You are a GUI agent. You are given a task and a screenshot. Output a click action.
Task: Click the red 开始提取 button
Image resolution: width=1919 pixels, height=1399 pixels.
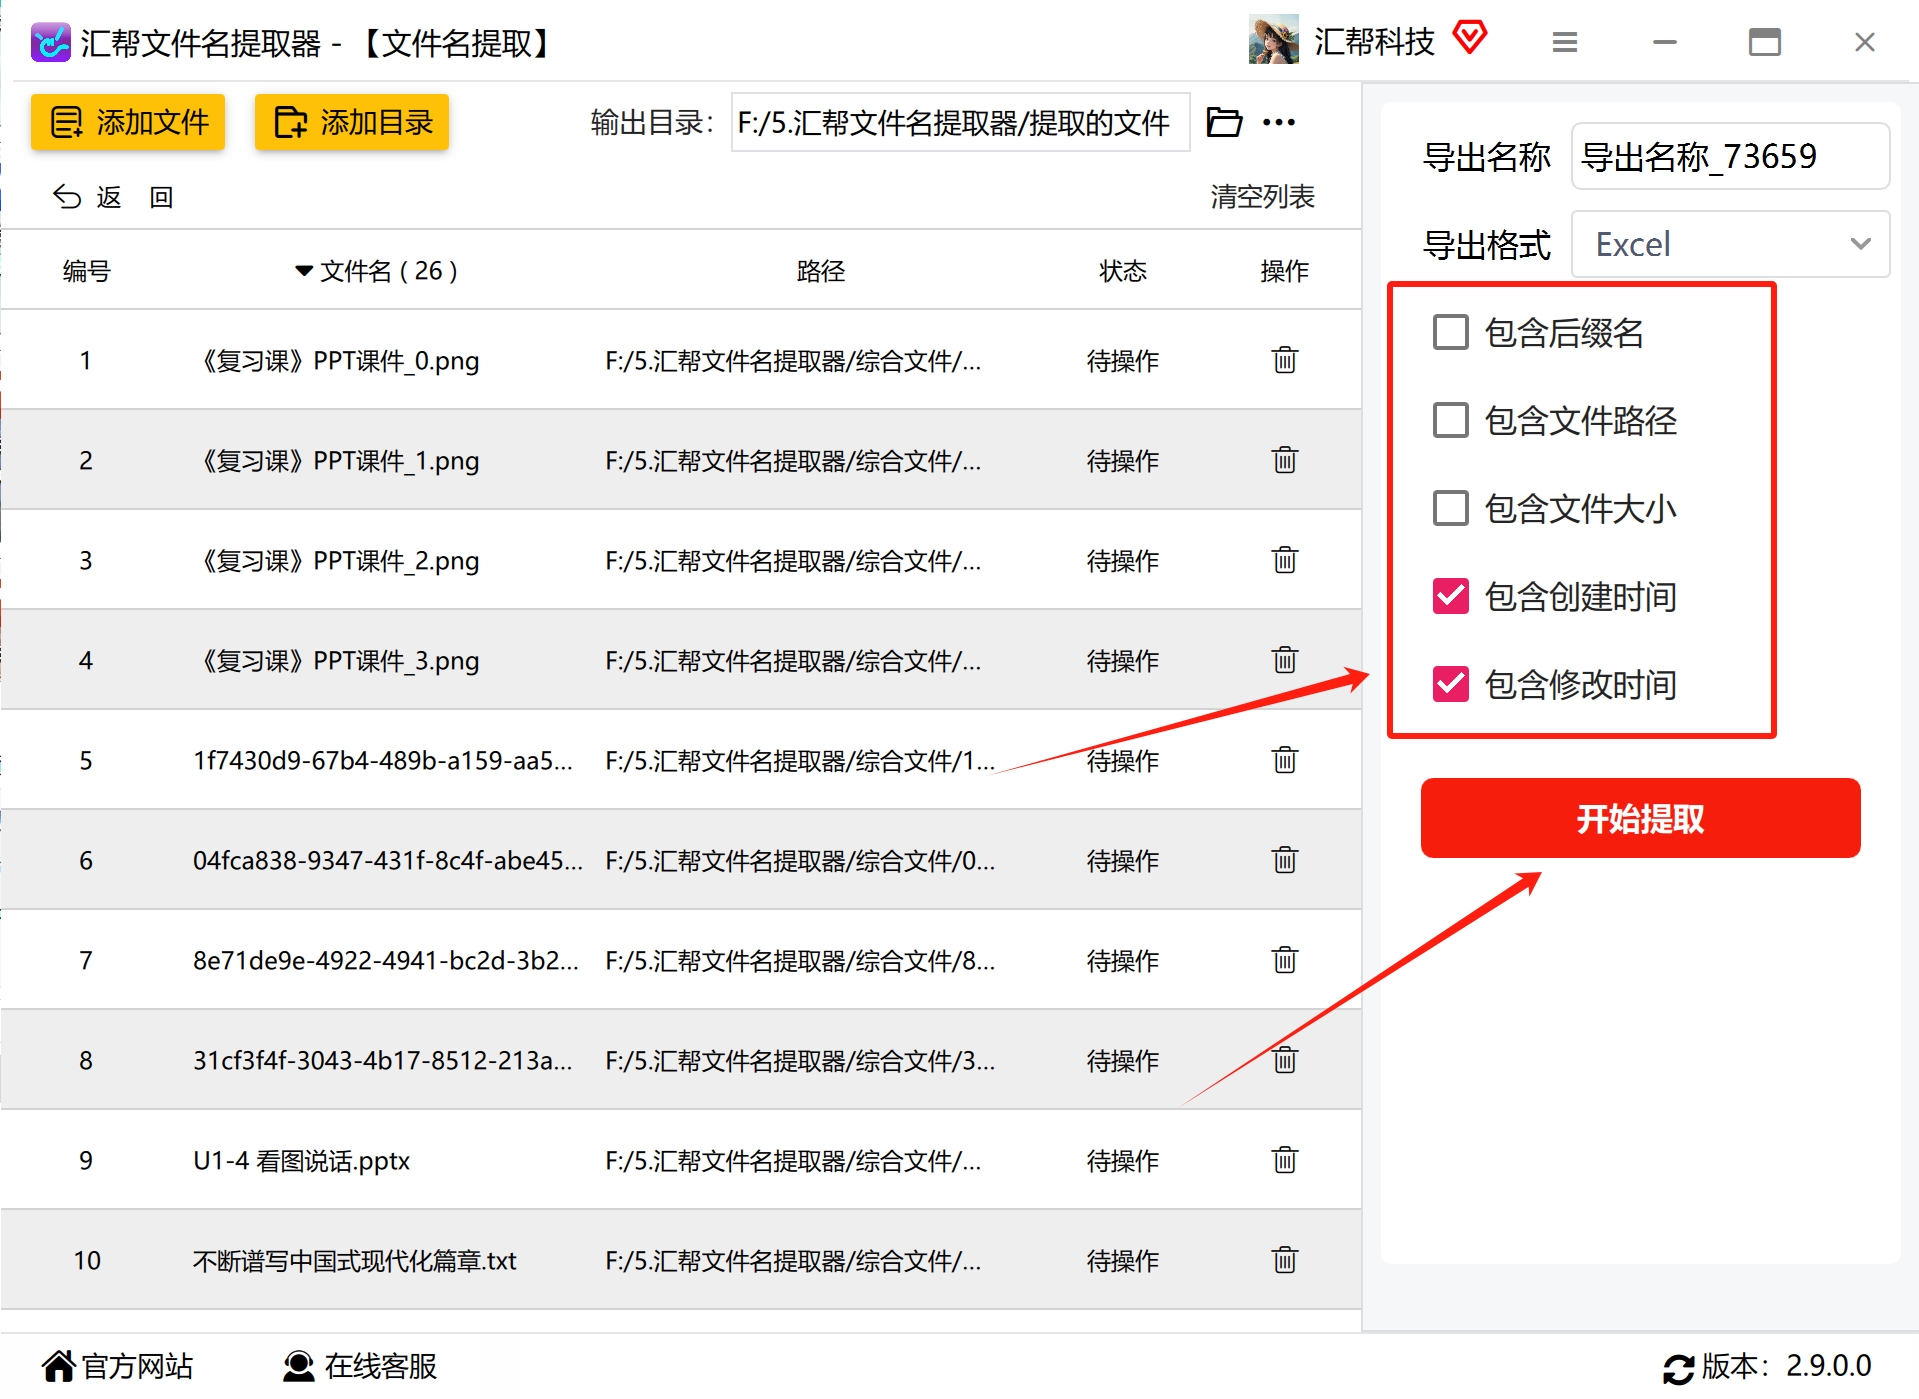click(x=1640, y=818)
